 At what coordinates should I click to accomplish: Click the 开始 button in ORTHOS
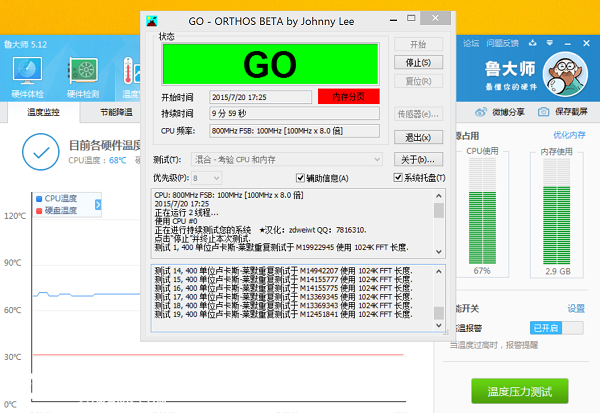pyautogui.click(x=419, y=44)
